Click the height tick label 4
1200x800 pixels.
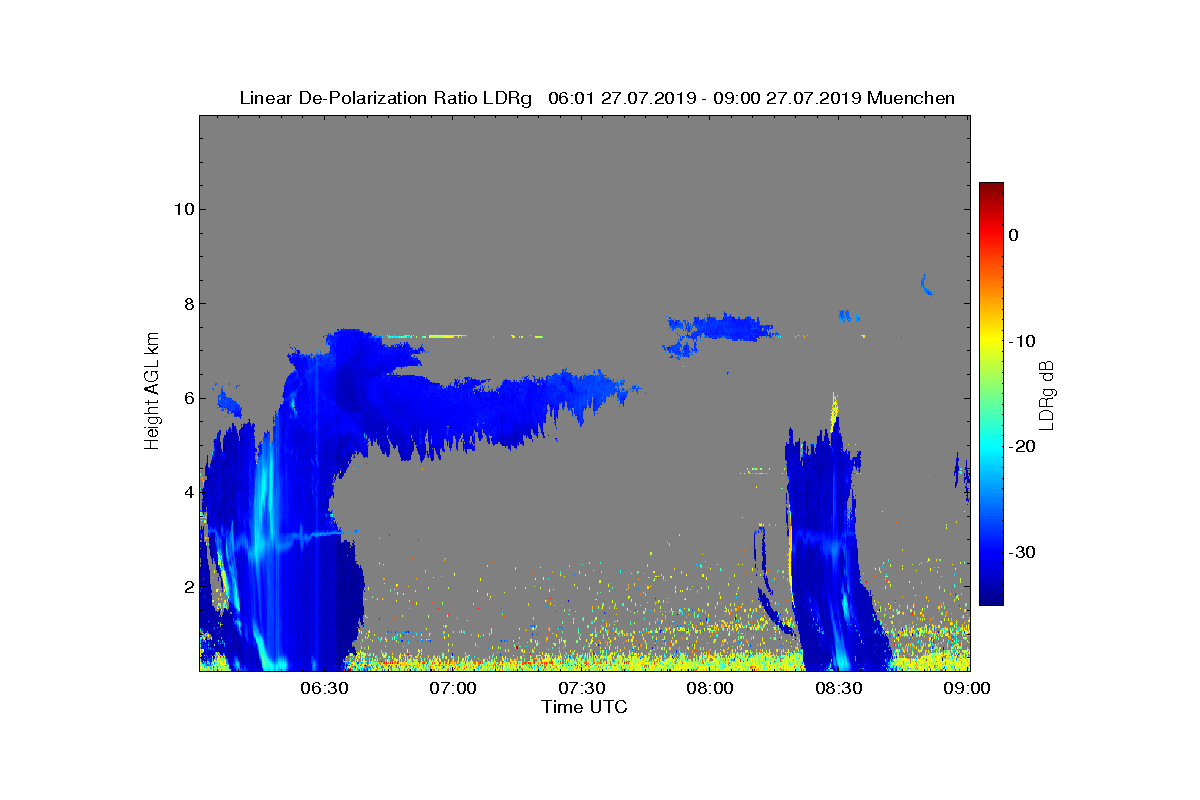pos(188,492)
